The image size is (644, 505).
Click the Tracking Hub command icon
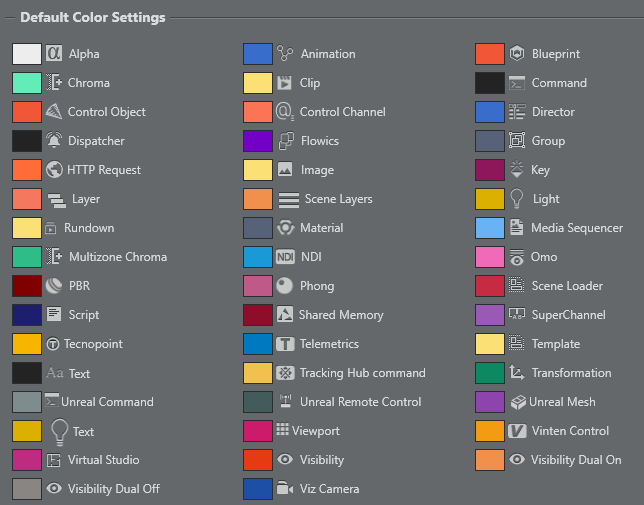[285, 372]
